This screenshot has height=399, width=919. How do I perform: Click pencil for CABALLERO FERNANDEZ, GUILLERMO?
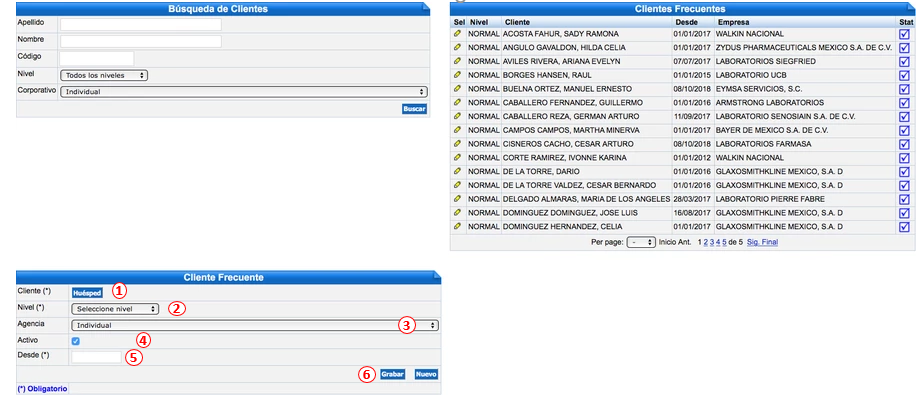click(457, 103)
